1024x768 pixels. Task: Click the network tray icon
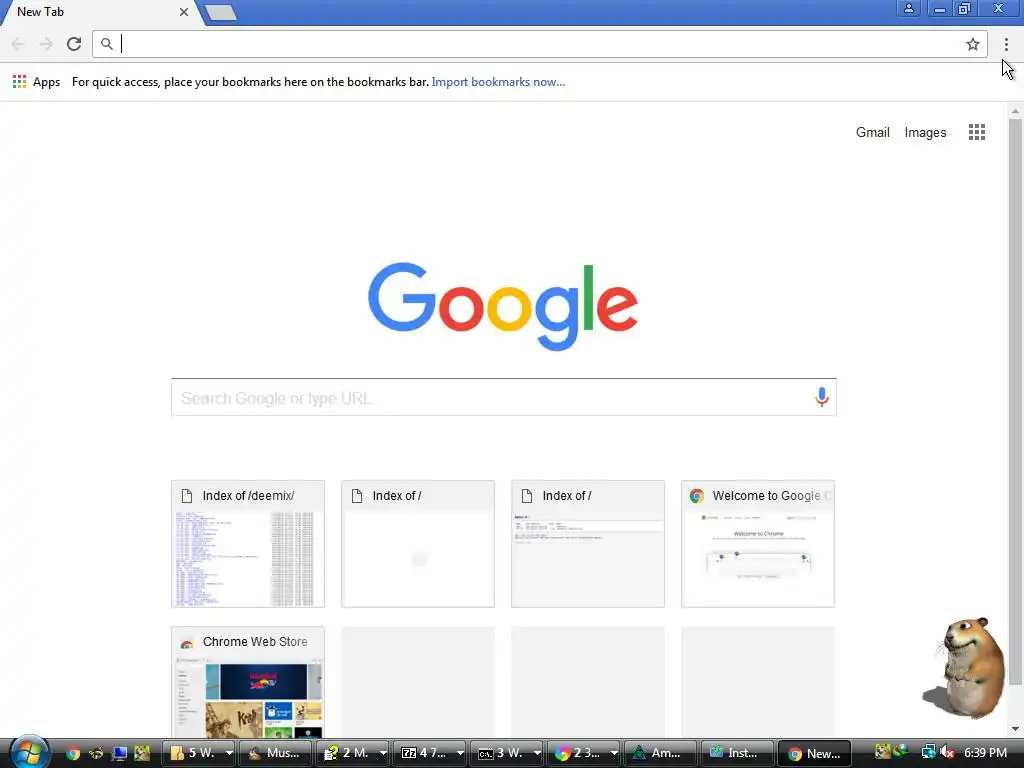tap(928, 752)
